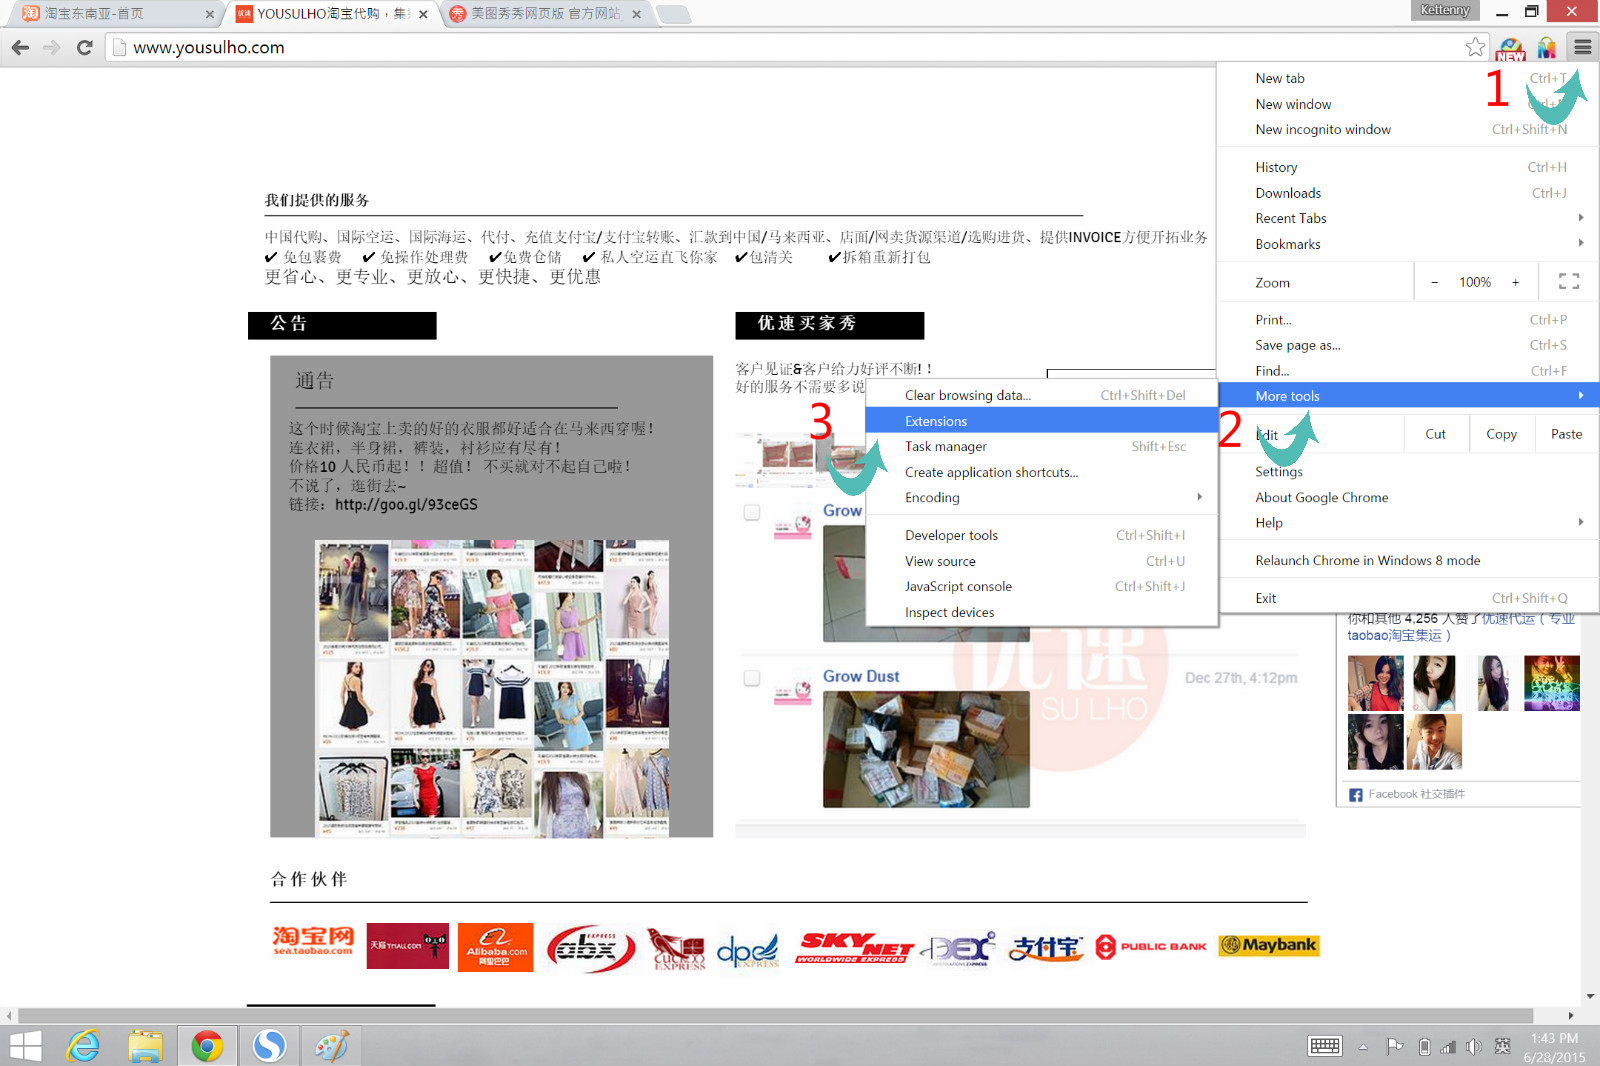Screen dimensions: 1600x1066
Task: Open History from the Chrome menu
Action: (x=1408, y=167)
